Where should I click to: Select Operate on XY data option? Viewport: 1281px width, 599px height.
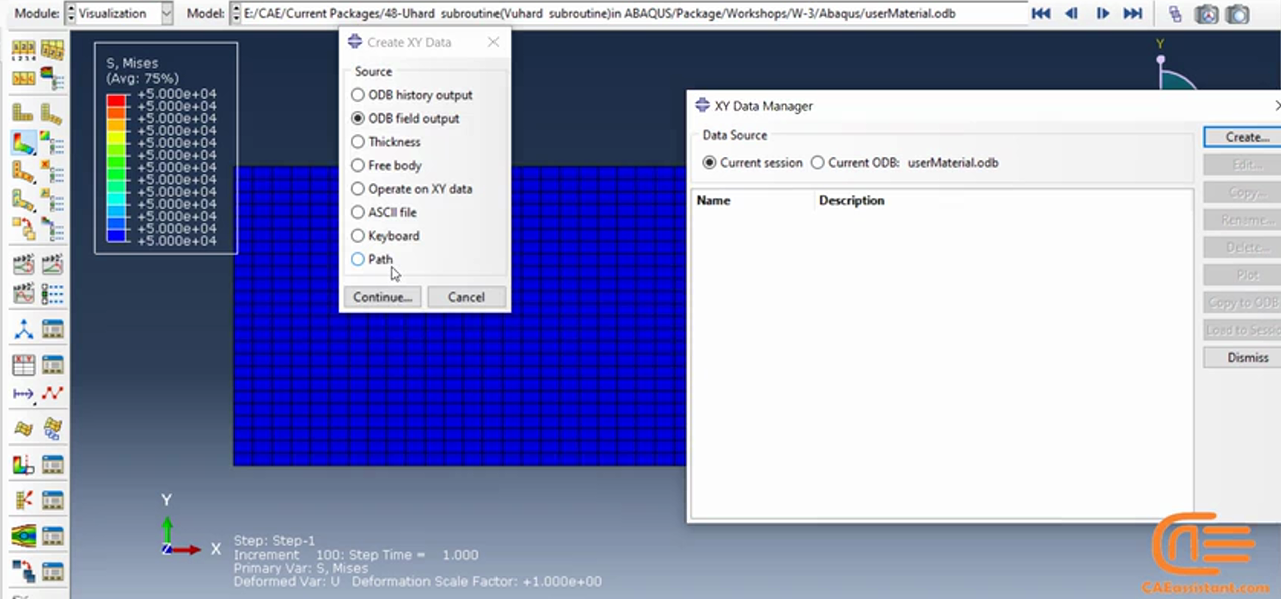click(x=412, y=189)
